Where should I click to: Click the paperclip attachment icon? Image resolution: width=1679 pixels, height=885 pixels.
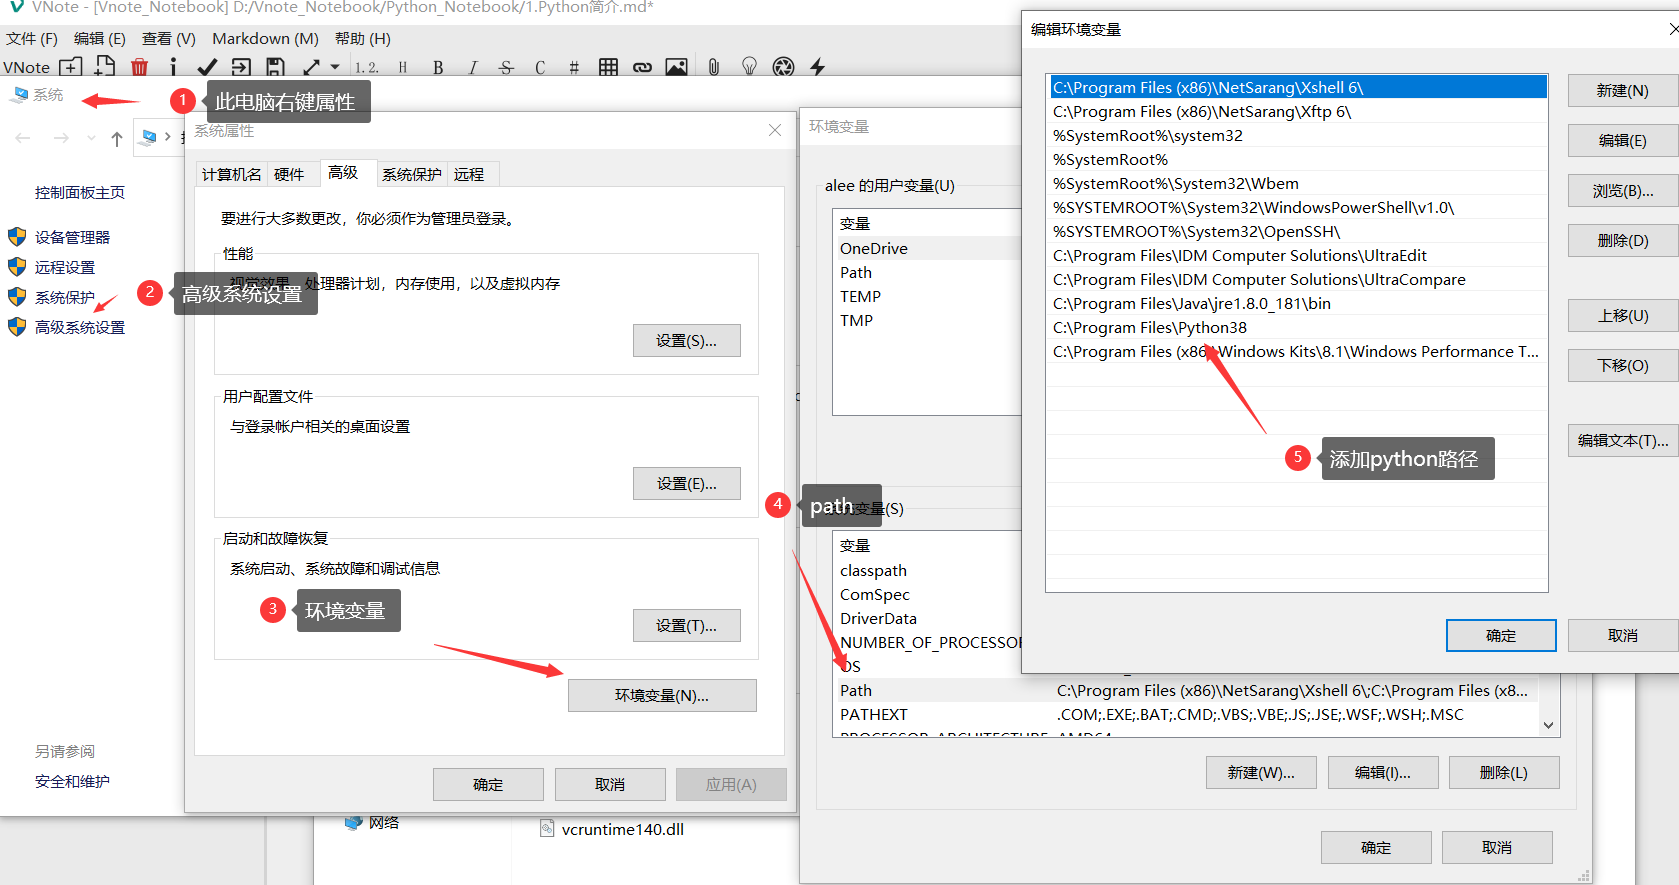713,67
